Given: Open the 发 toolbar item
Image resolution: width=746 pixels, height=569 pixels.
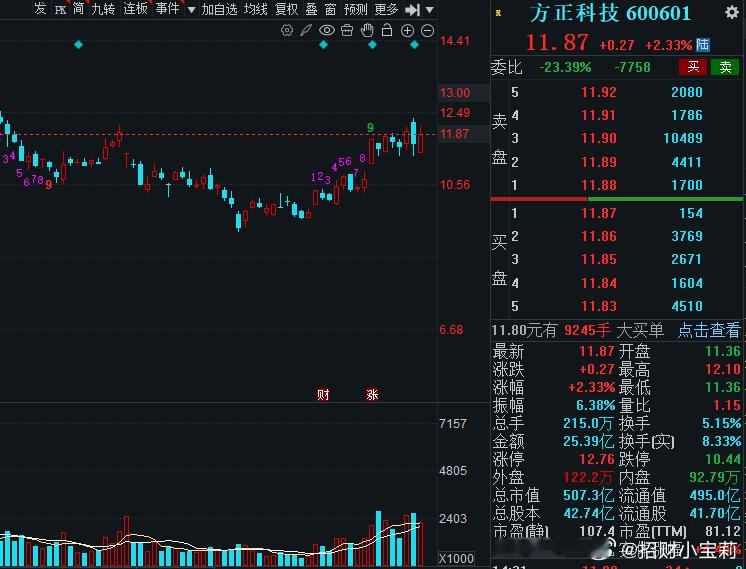Looking at the screenshot, I should pyautogui.click(x=40, y=9).
